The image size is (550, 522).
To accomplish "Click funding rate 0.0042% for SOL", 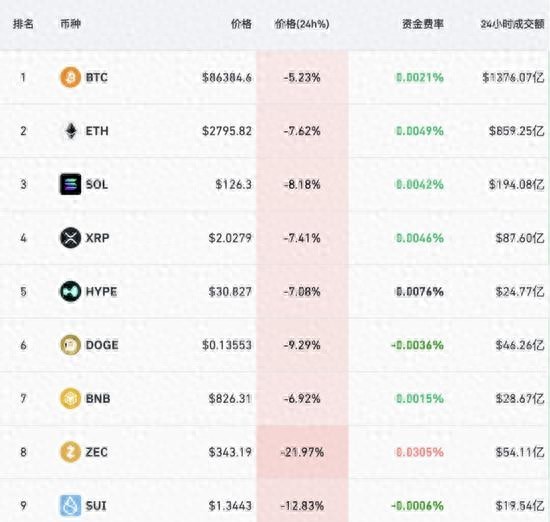I will (420, 184).
